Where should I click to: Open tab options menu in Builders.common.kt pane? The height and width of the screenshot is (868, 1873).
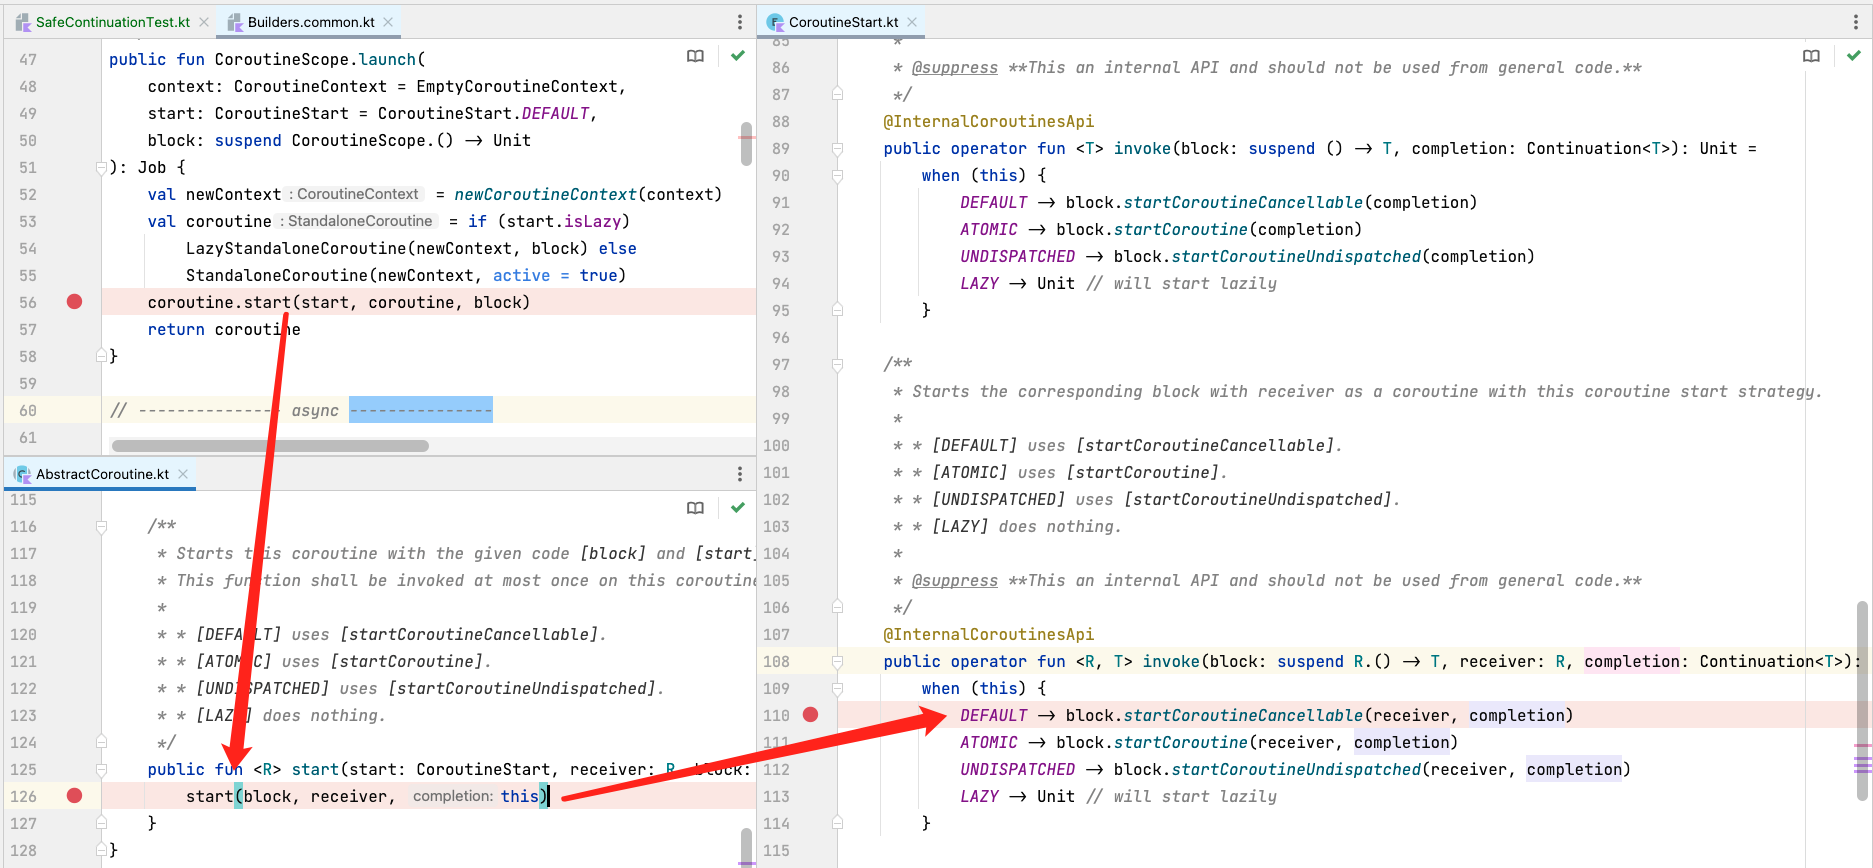[x=740, y=22]
